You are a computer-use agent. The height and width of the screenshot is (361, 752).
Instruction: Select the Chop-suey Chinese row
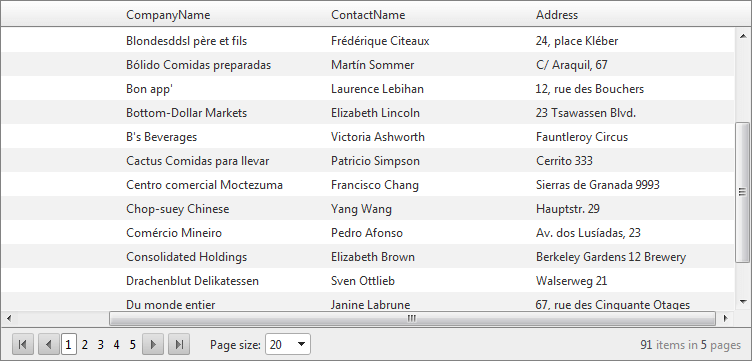click(368, 209)
